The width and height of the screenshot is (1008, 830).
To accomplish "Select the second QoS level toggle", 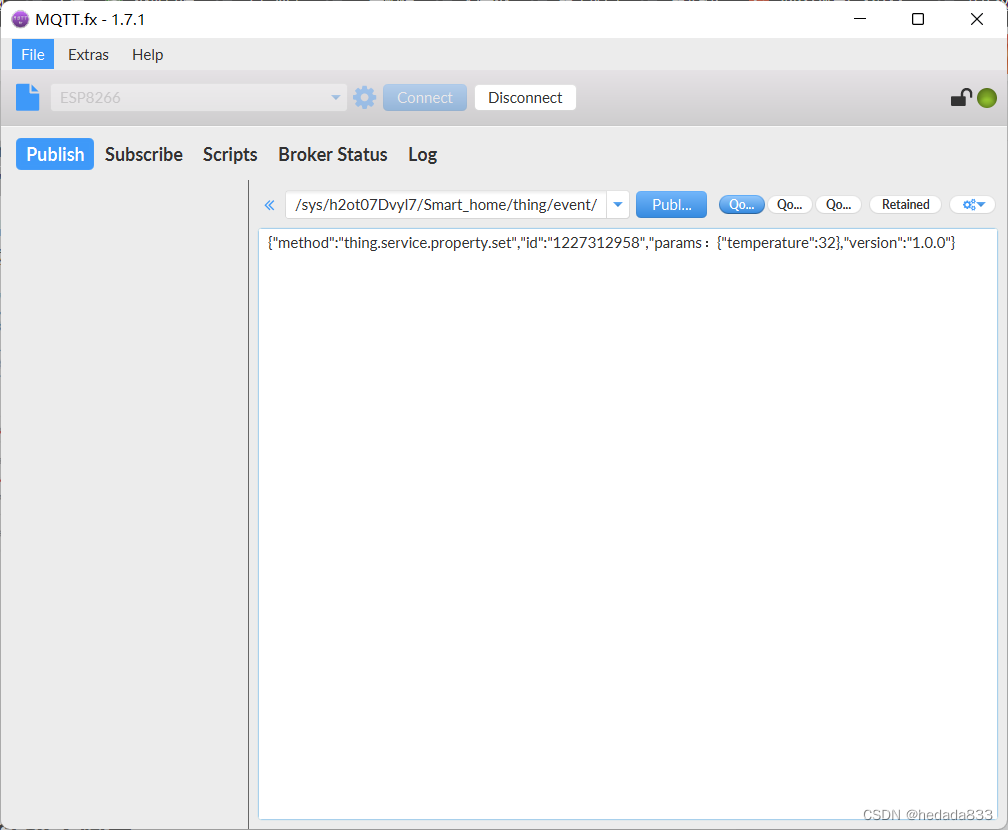I will 789,204.
